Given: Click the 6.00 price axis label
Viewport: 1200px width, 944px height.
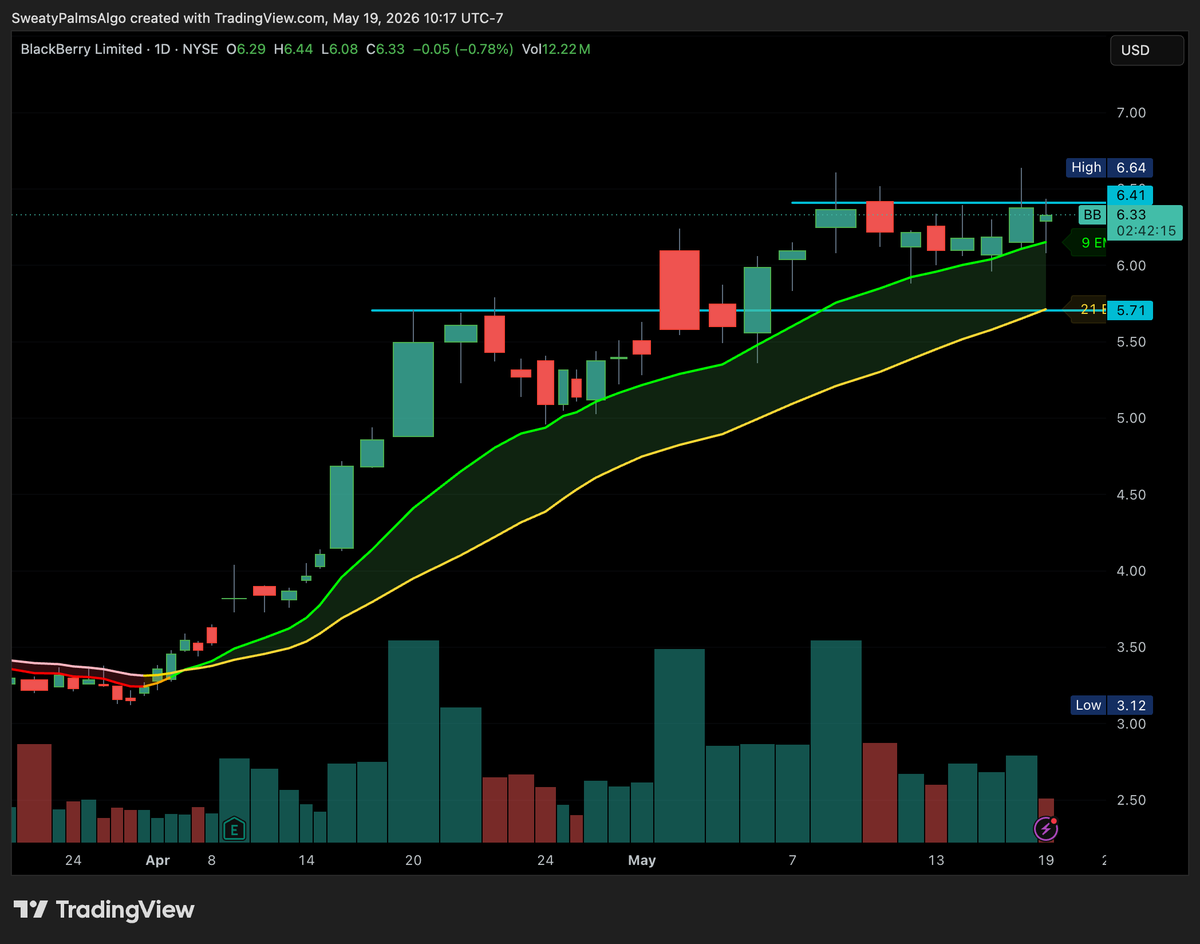Looking at the screenshot, I should (1131, 266).
